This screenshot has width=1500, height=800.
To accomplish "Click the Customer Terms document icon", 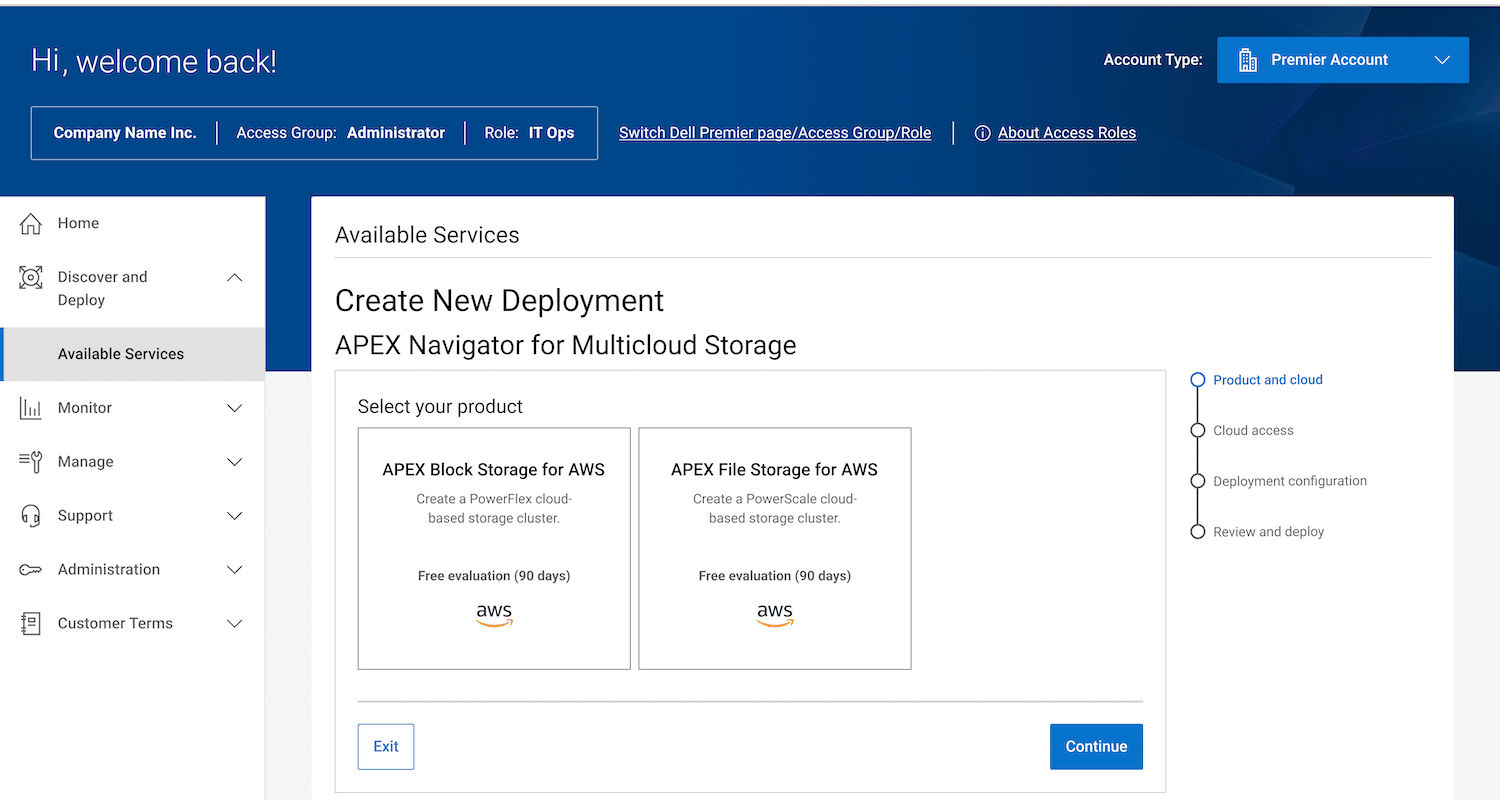I will 31,624.
